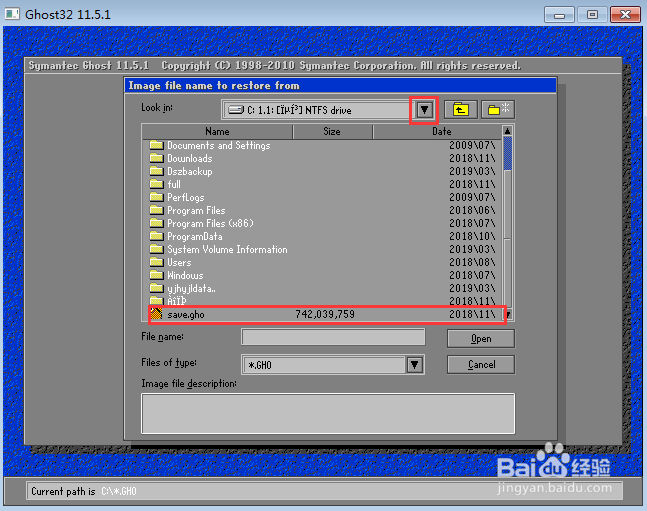Open the Look in drive dropdown arrow

click(x=424, y=110)
